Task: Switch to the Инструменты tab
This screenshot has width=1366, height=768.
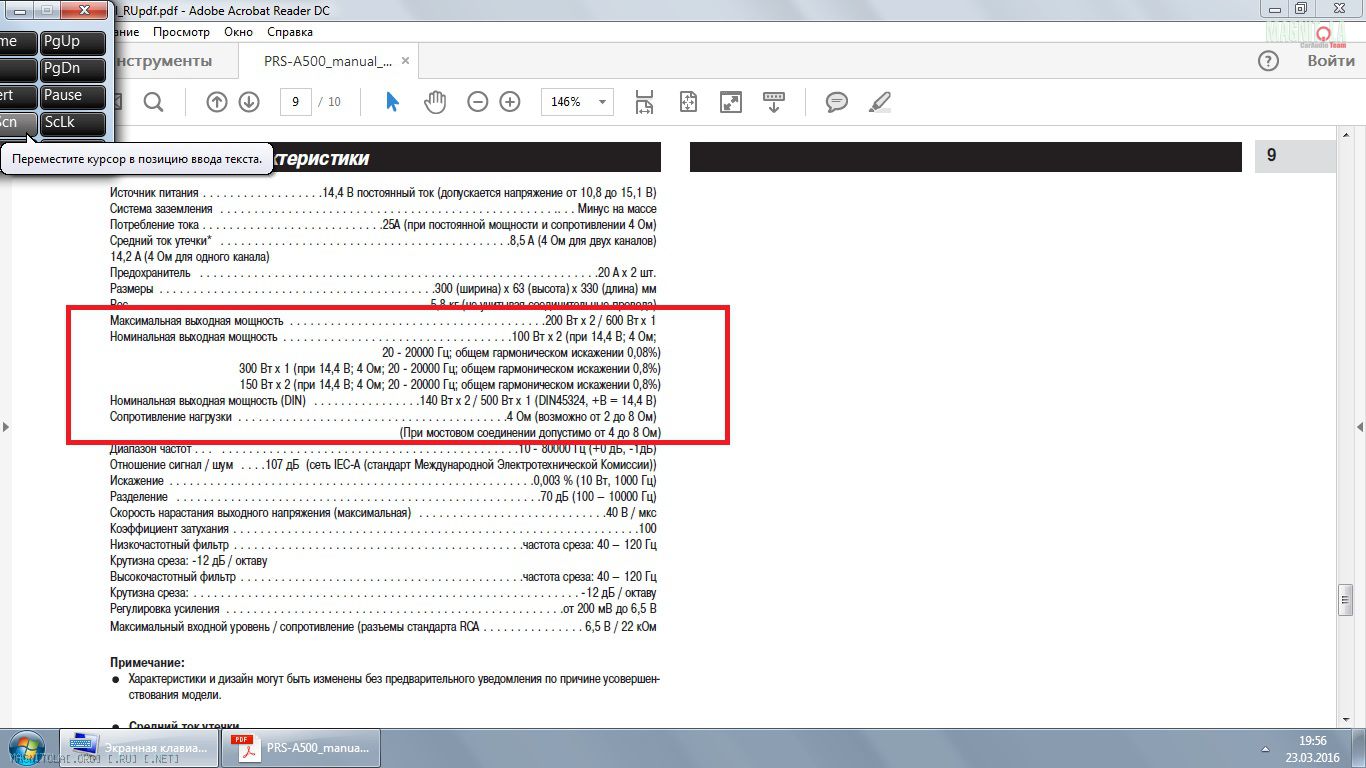Action: pyautogui.click(x=165, y=61)
